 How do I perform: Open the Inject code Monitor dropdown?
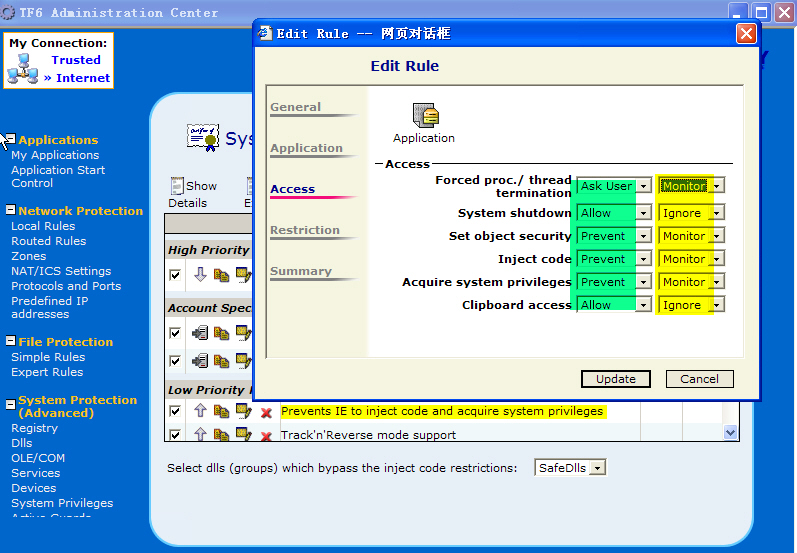pos(691,259)
